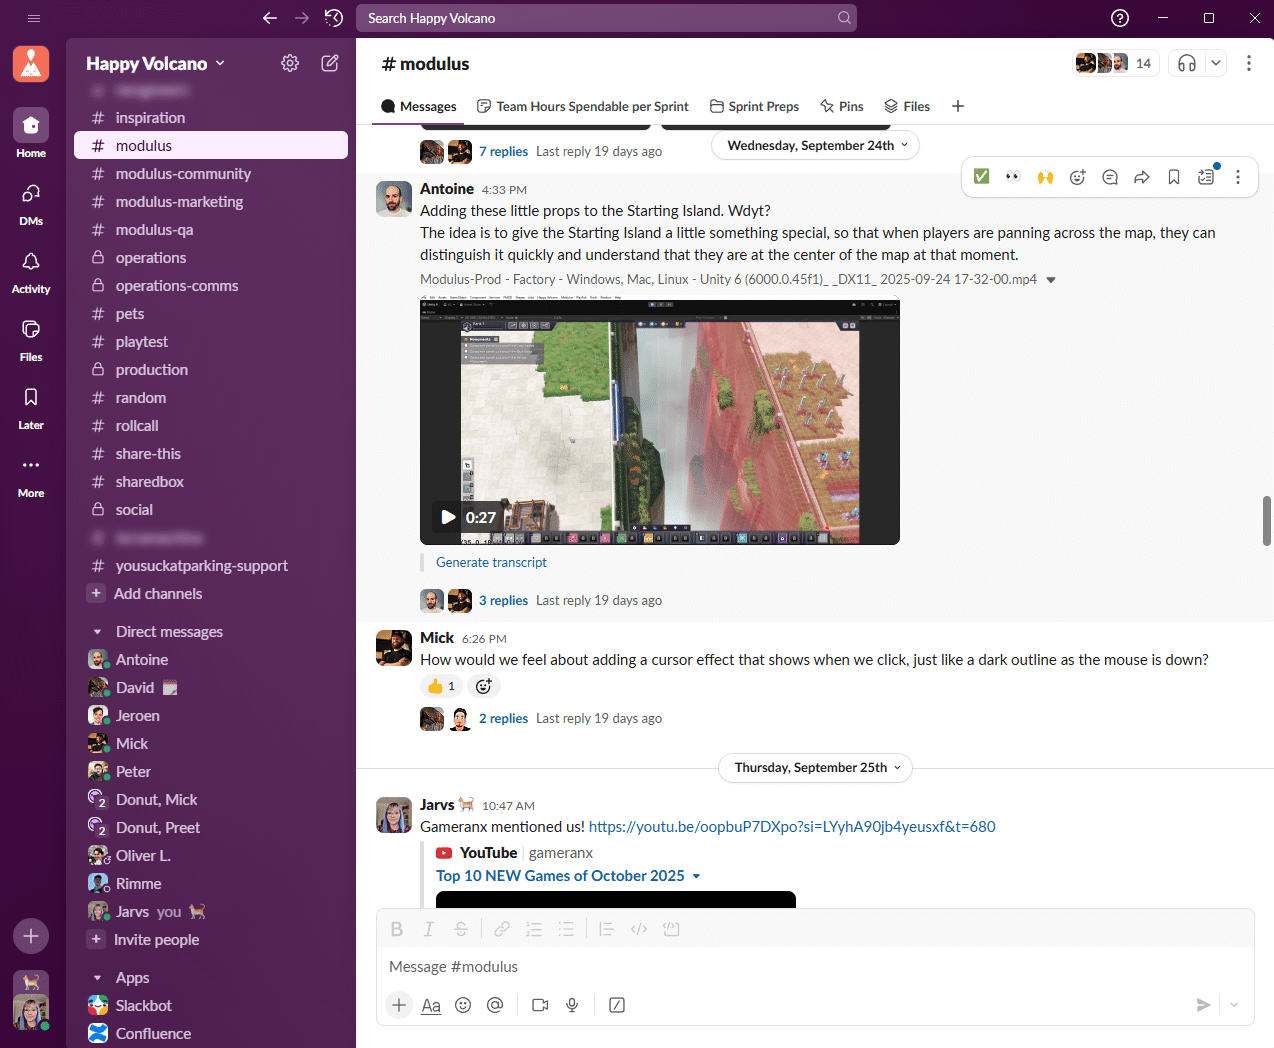Attach a file with the plus button

(399, 1005)
